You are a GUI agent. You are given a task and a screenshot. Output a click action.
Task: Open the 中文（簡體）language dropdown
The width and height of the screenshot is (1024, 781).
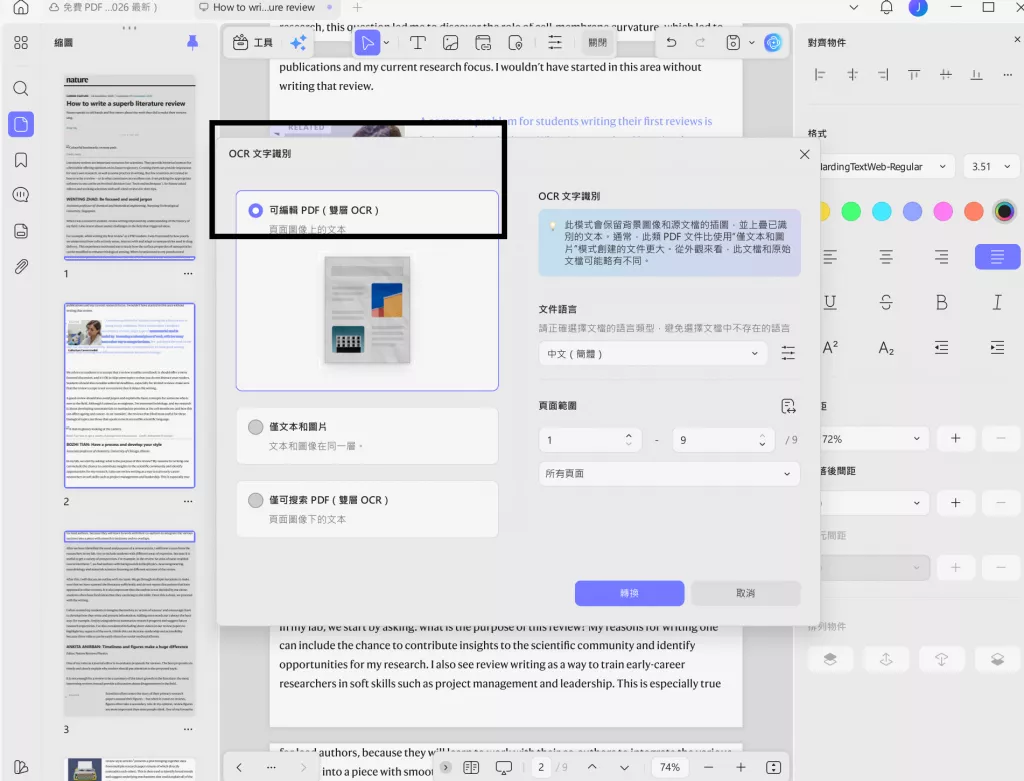(x=652, y=351)
